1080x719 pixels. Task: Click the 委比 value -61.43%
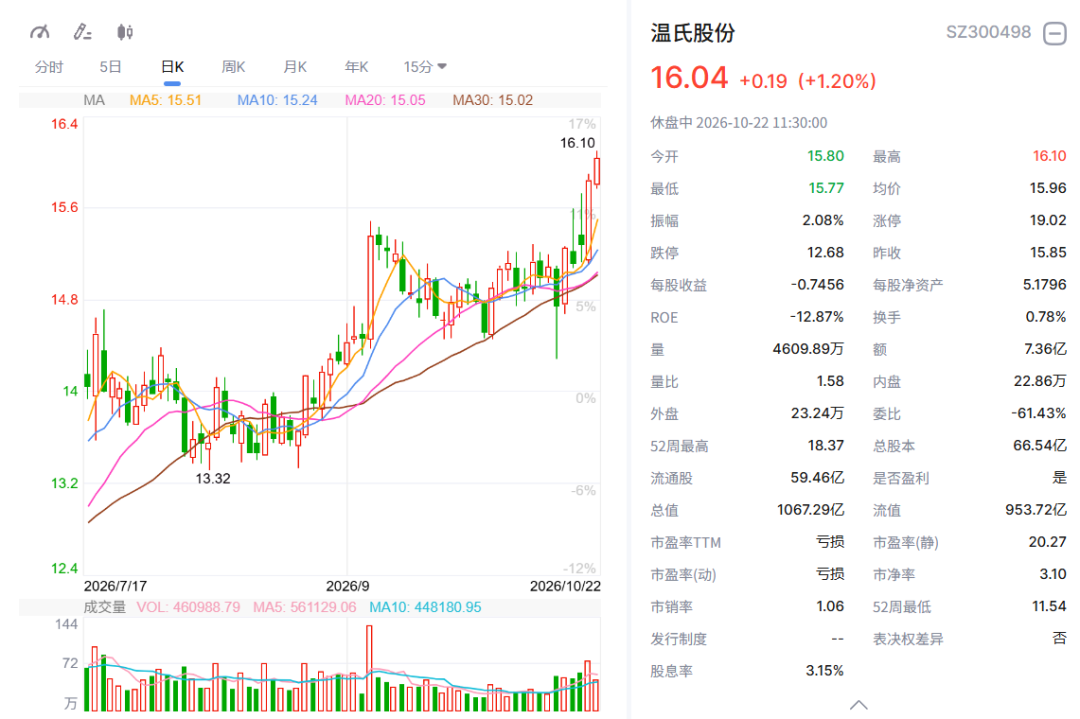click(1039, 413)
